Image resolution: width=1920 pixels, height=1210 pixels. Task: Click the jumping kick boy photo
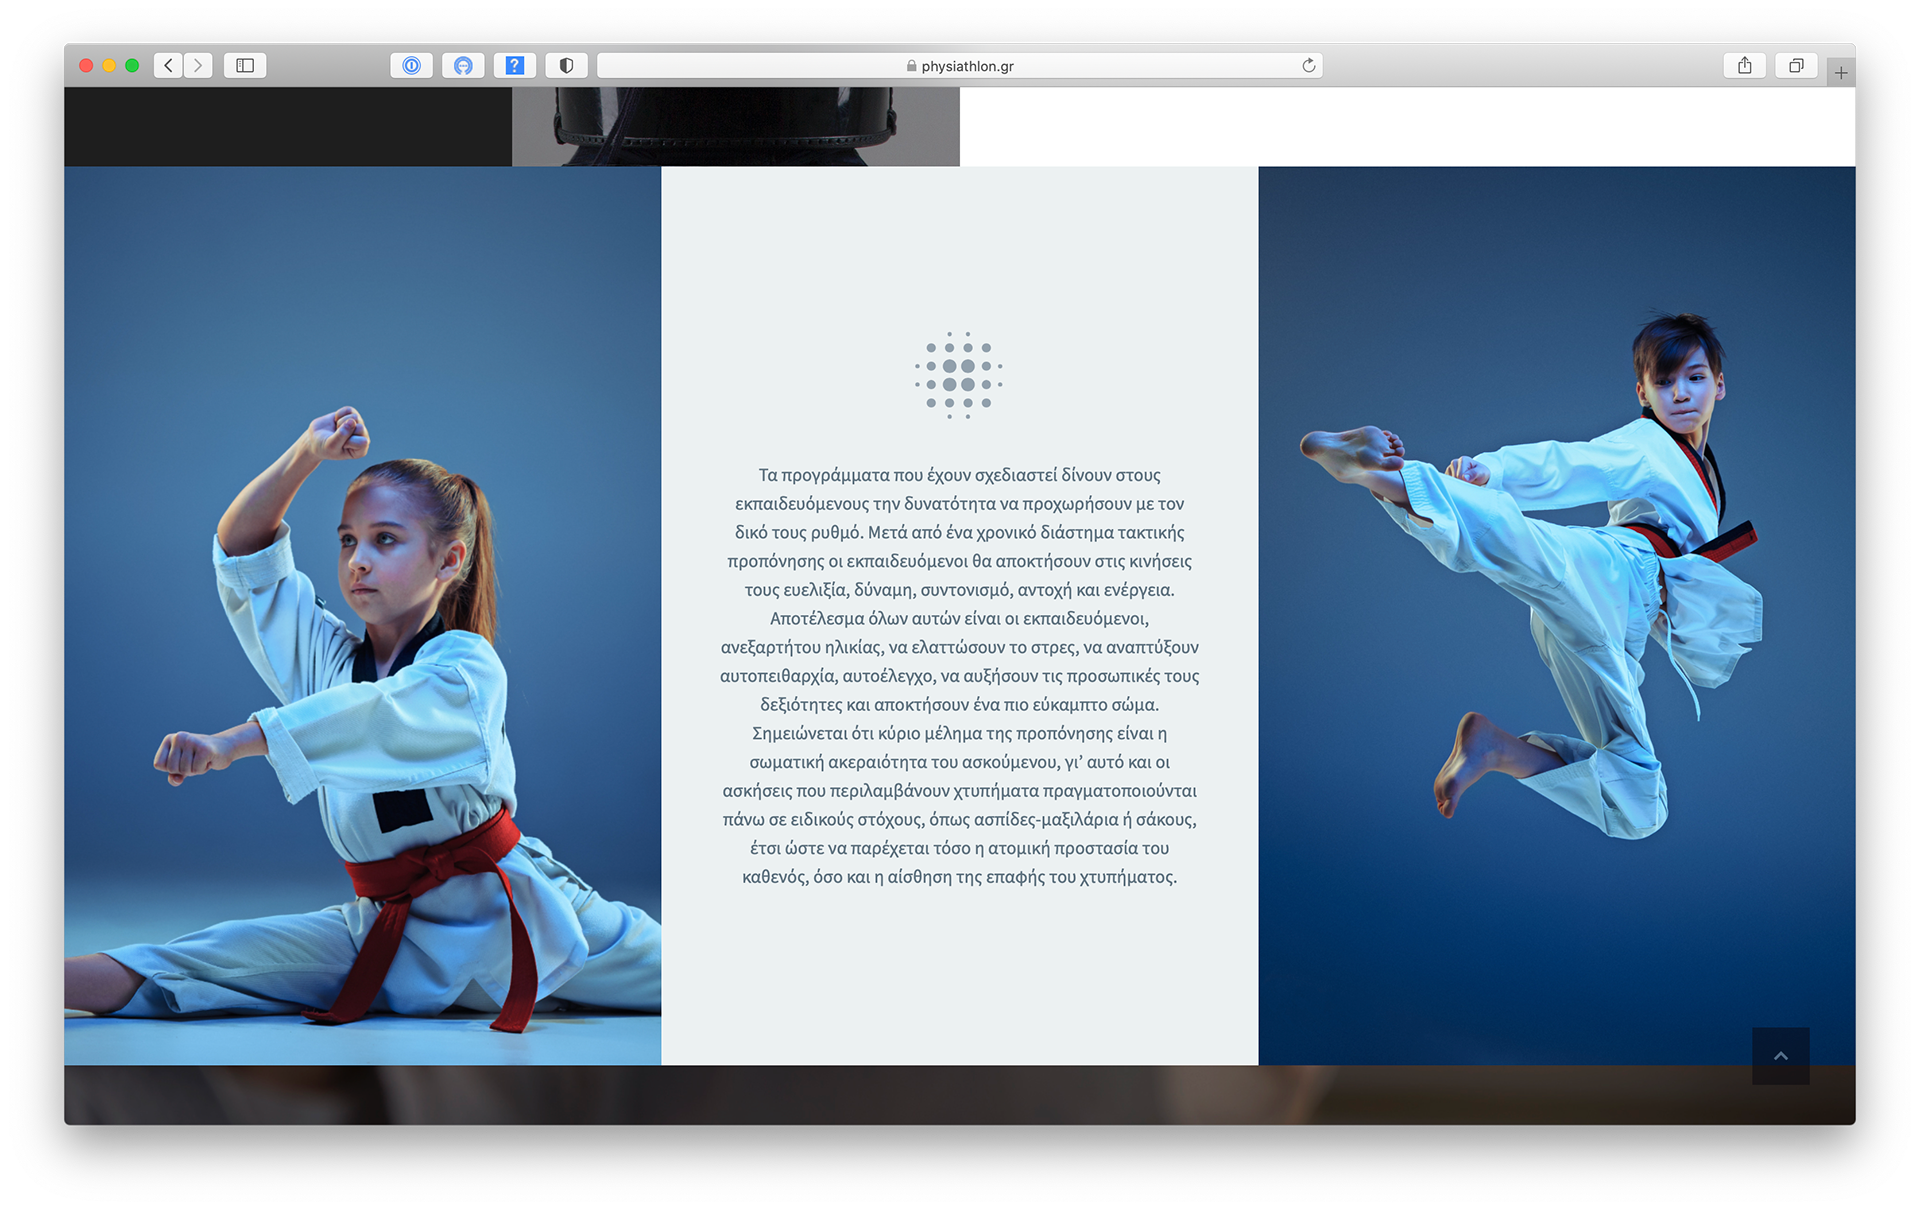click(x=1556, y=615)
